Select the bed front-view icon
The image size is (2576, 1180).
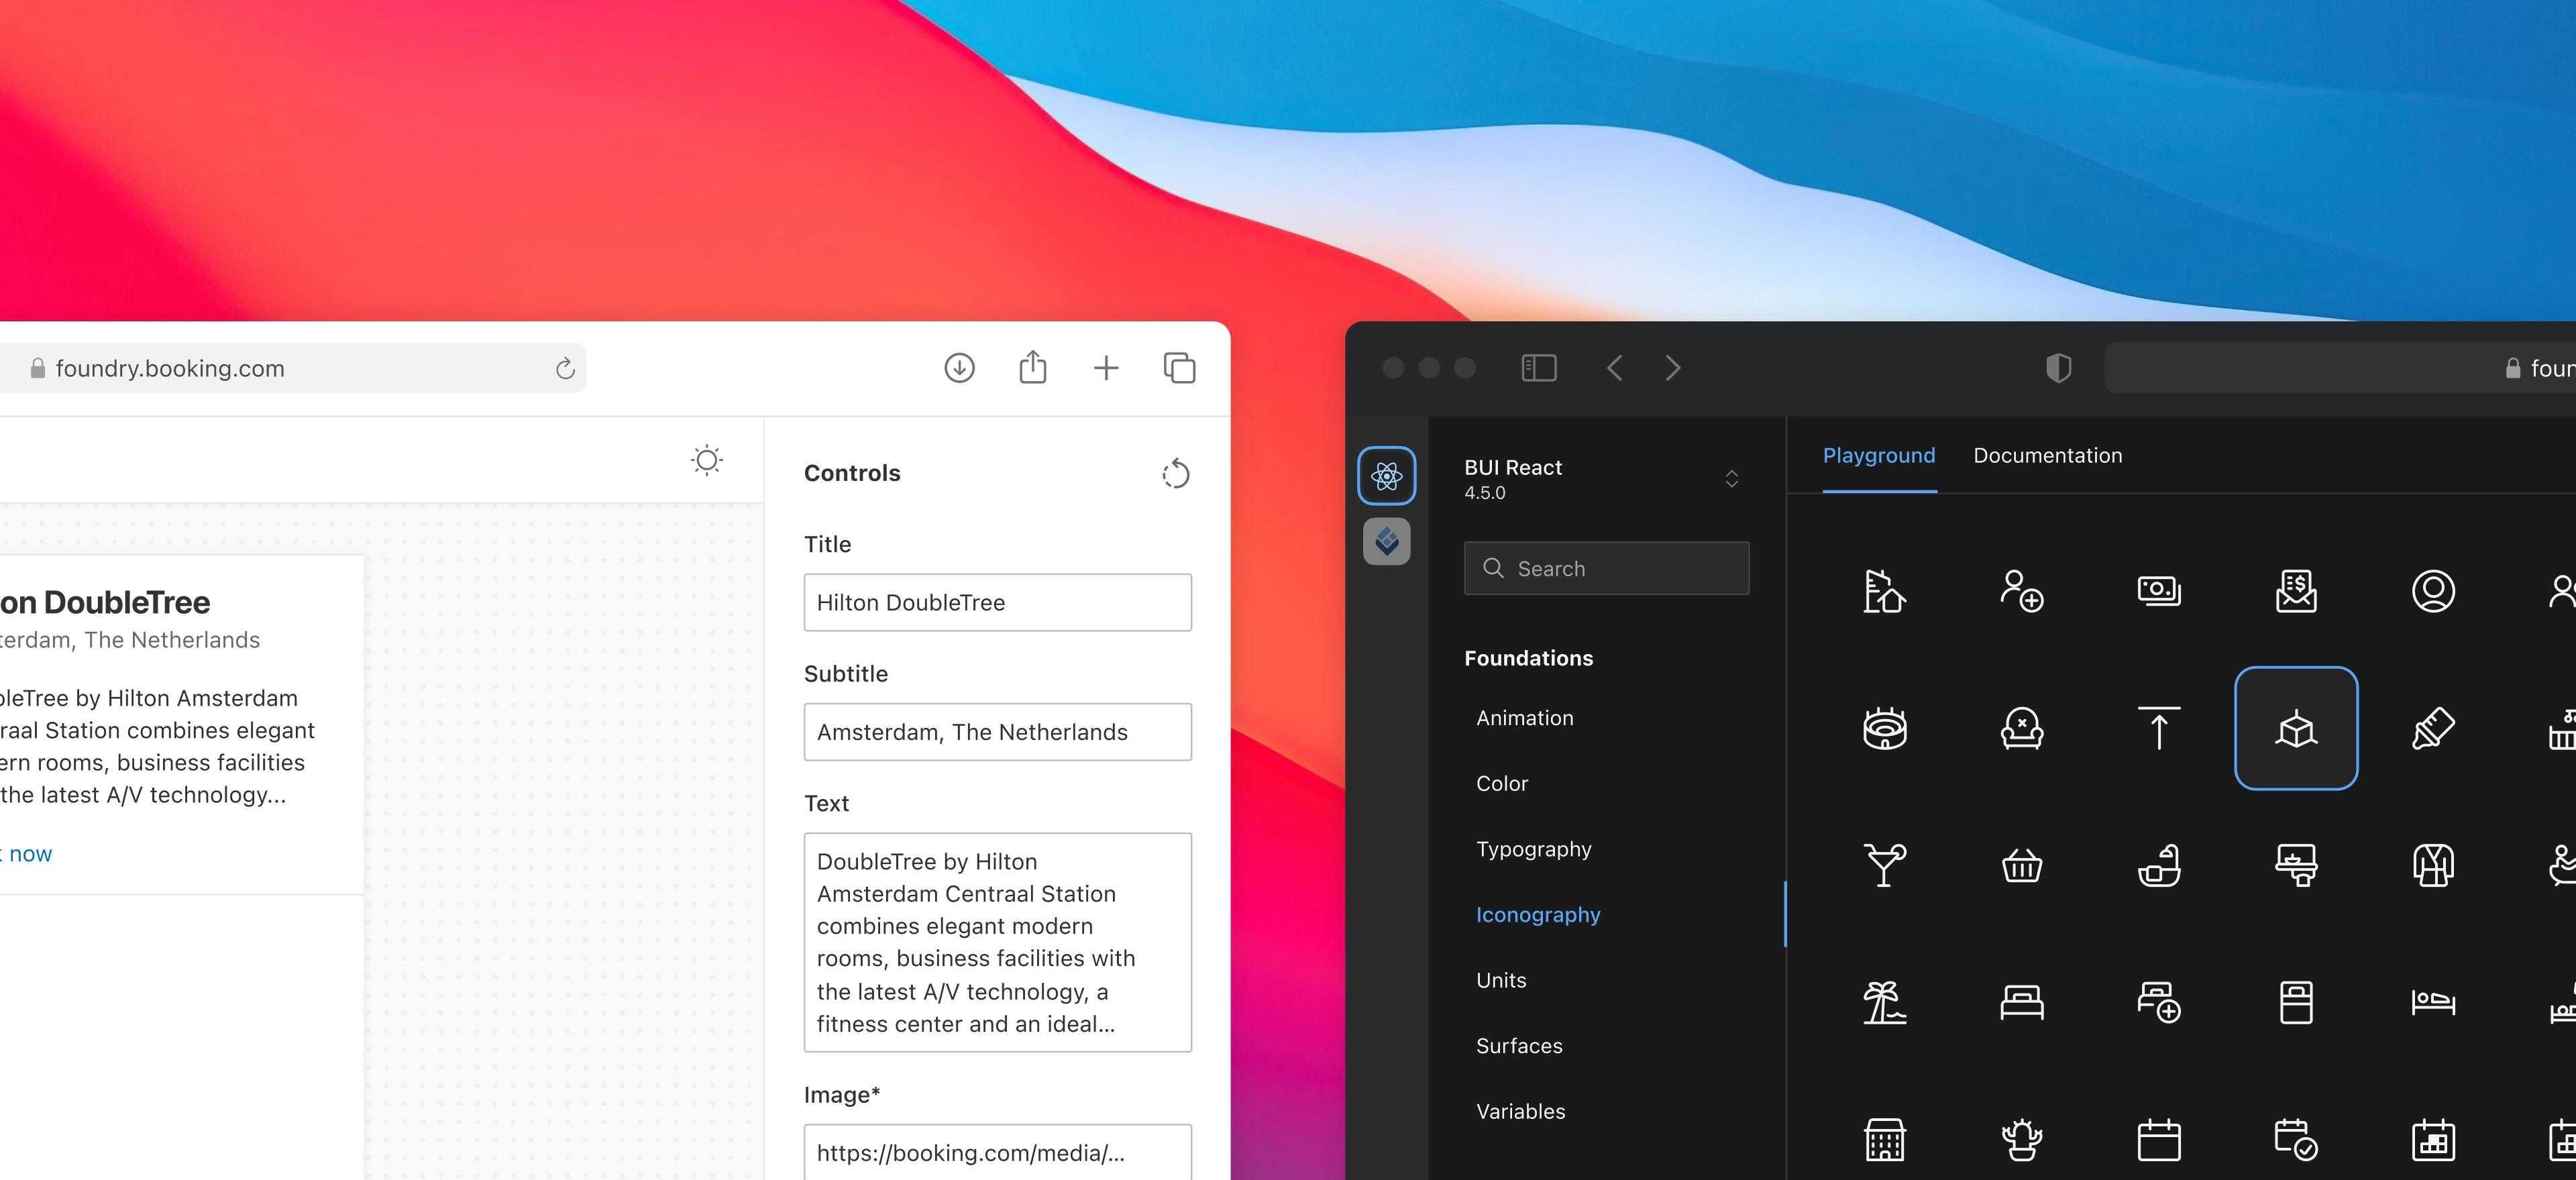pyautogui.click(x=2021, y=1002)
